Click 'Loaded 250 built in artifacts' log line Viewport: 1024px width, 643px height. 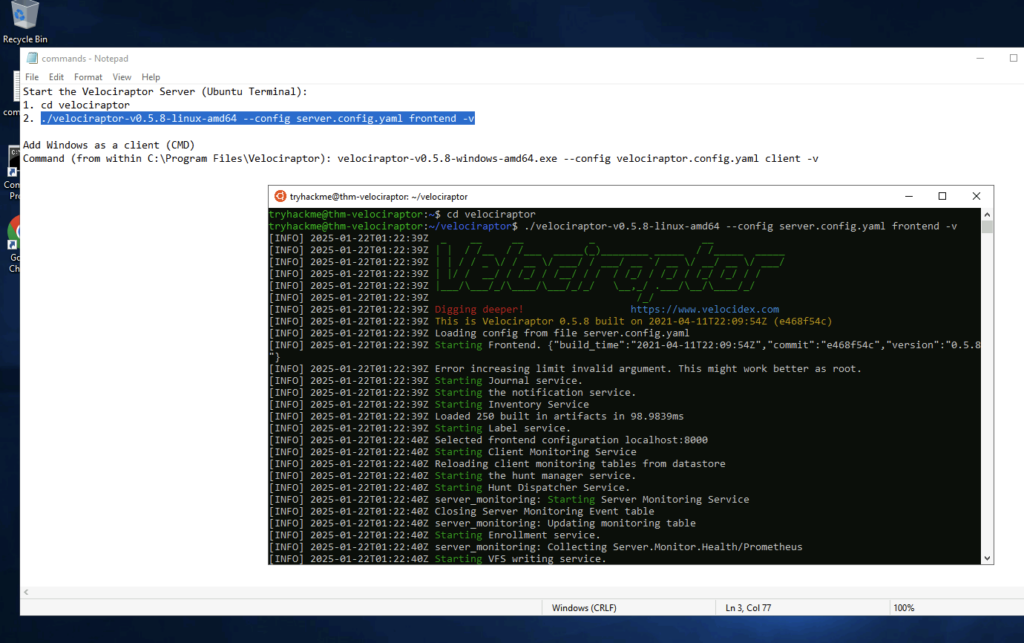(x=476, y=416)
